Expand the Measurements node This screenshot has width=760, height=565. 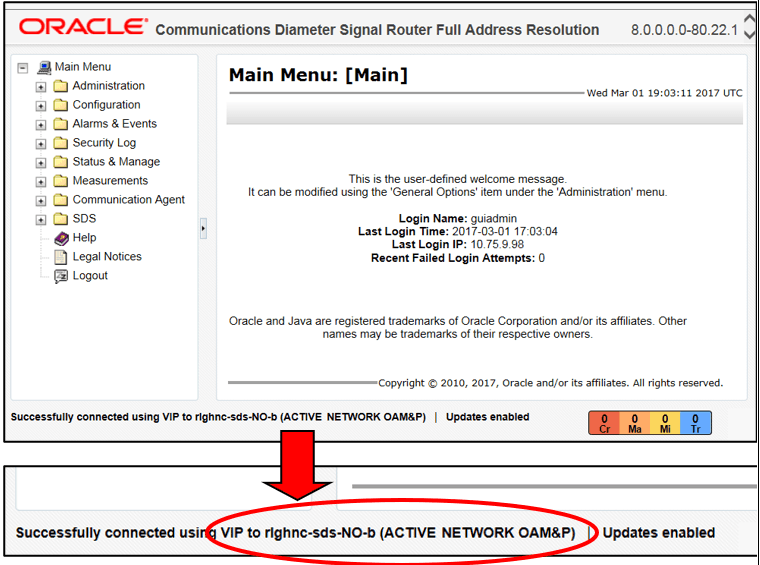(x=41, y=182)
